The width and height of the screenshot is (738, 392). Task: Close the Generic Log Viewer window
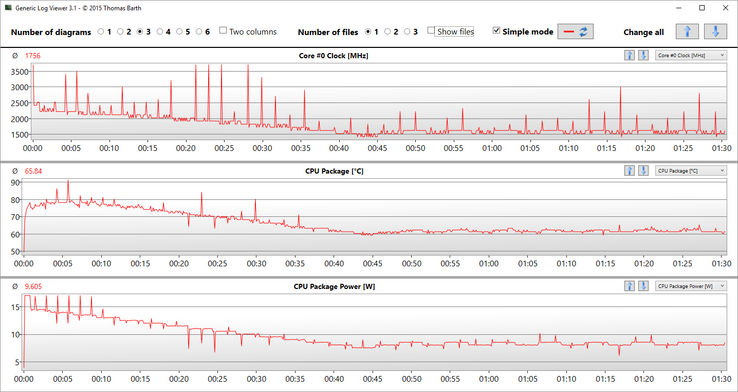point(725,8)
